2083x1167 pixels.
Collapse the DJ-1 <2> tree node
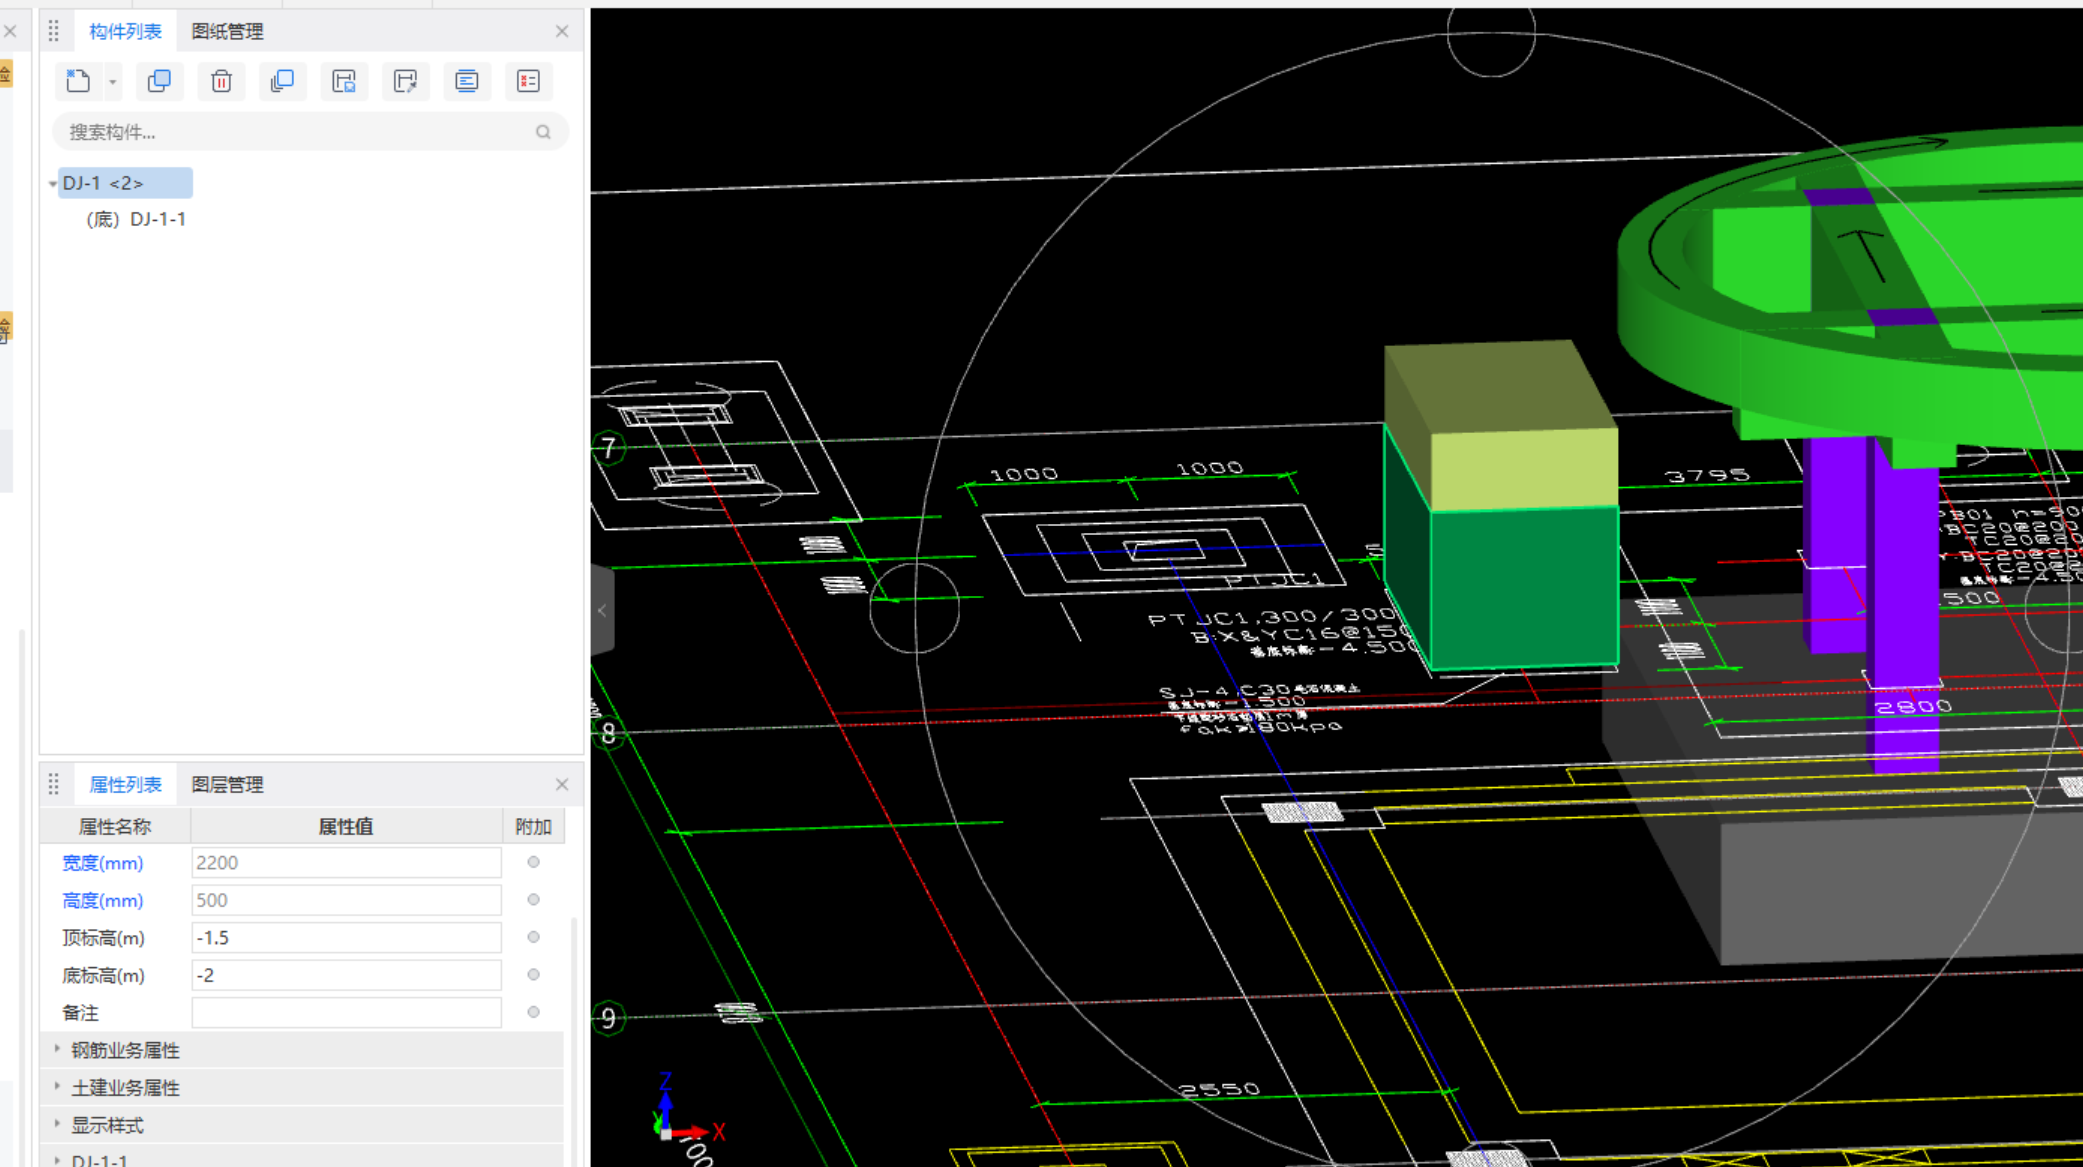pos(52,184)
